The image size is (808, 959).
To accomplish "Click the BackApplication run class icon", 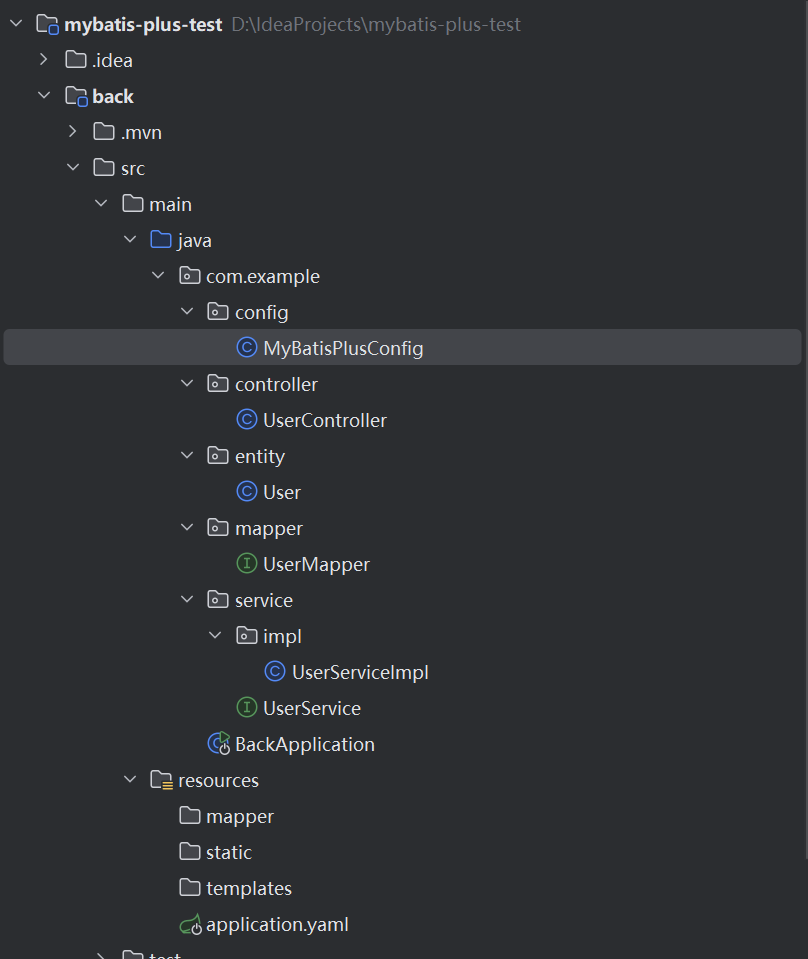I will tap(218, 744).
